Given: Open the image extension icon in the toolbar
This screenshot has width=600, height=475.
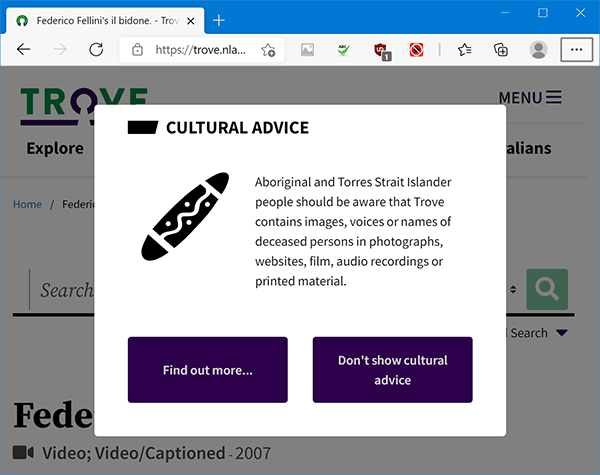Looking at the screenshot, I should (x=307, y=50).
